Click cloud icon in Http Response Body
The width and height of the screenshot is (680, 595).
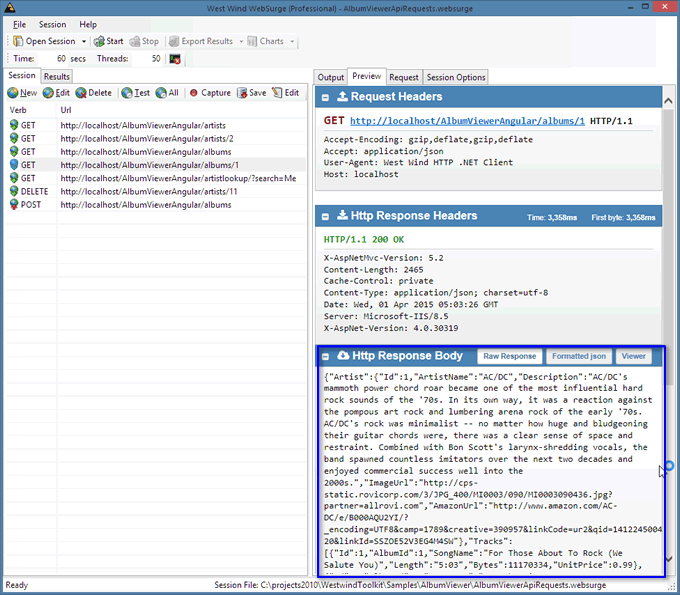[343, 356]
